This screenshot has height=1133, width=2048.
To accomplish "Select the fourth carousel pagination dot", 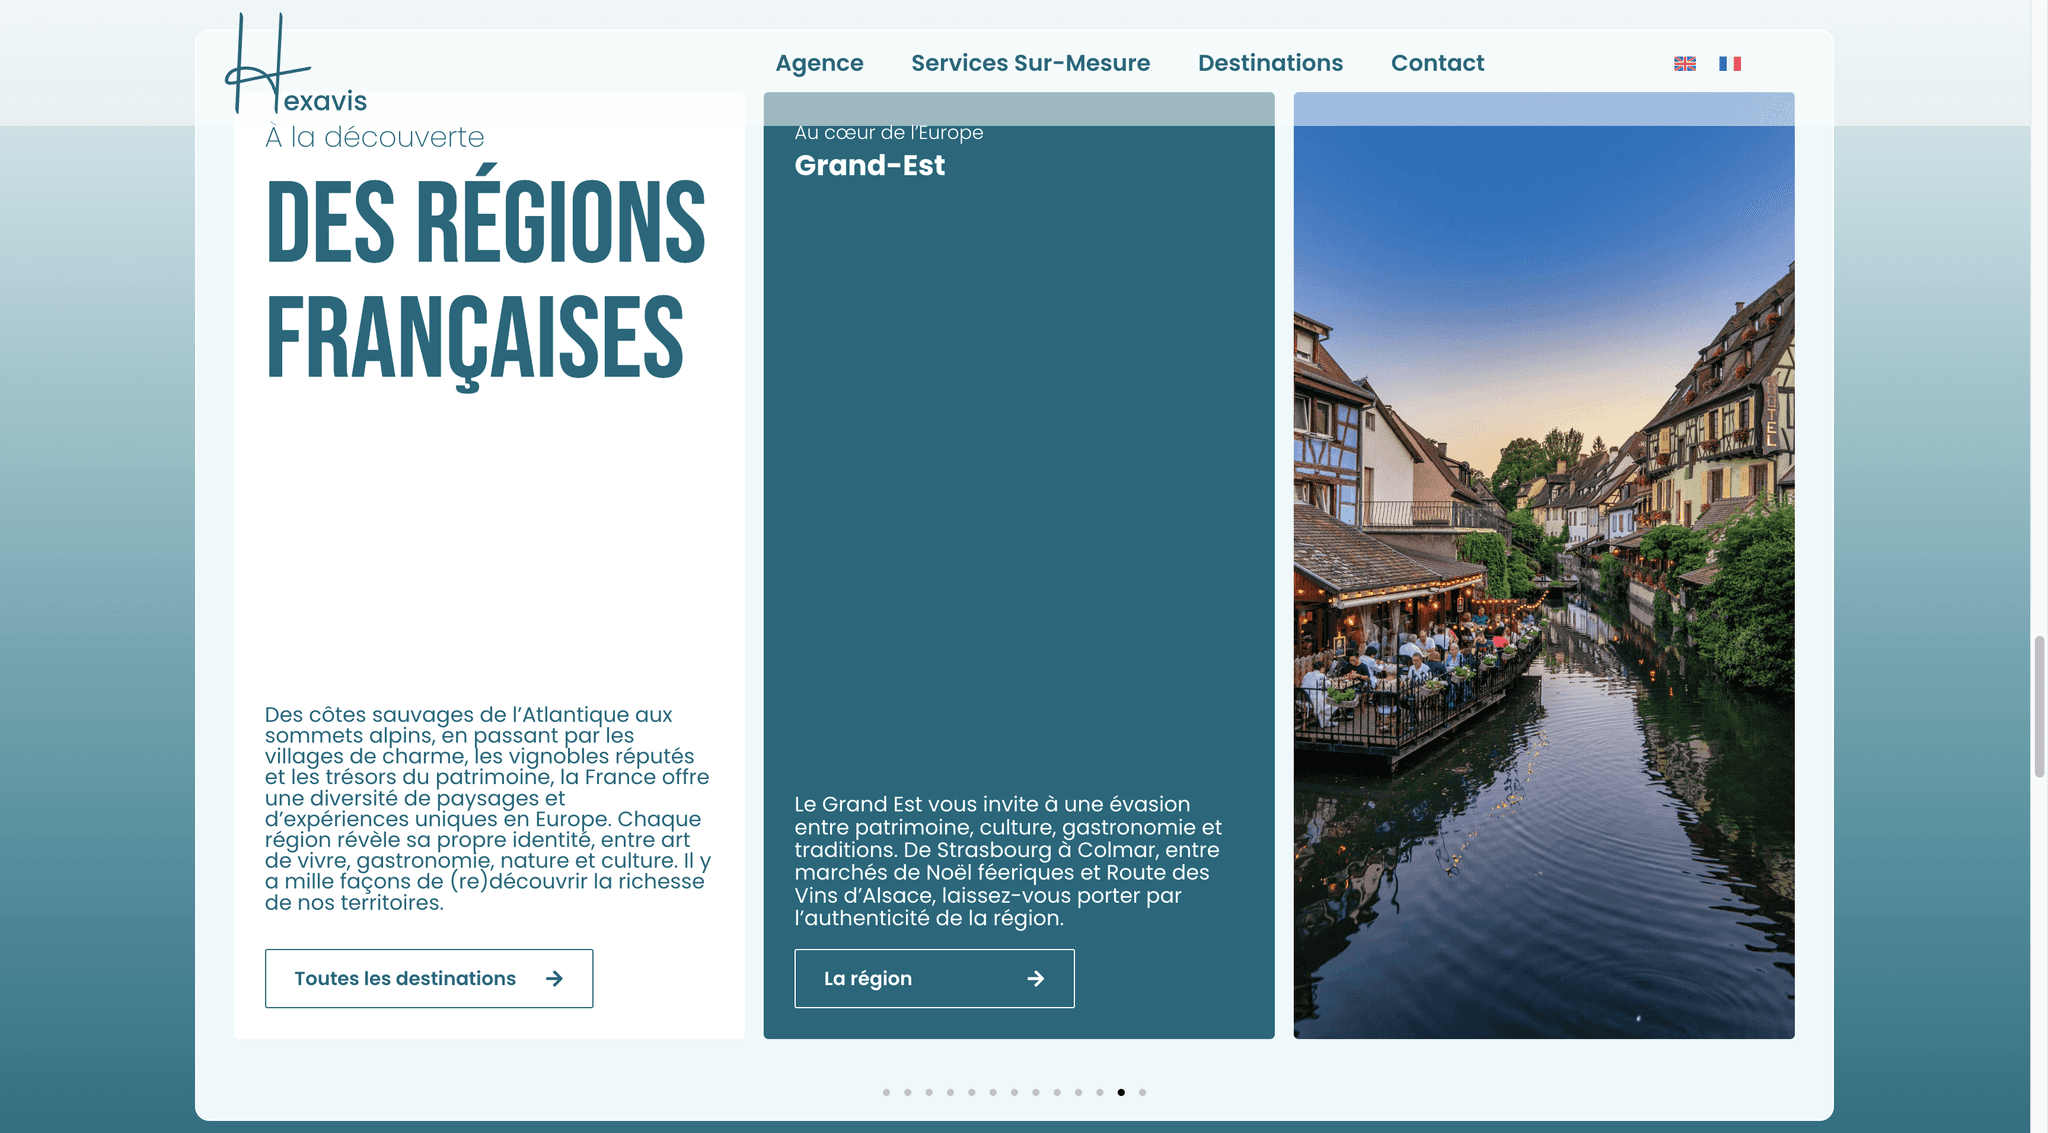I will tap(950, 1092).
